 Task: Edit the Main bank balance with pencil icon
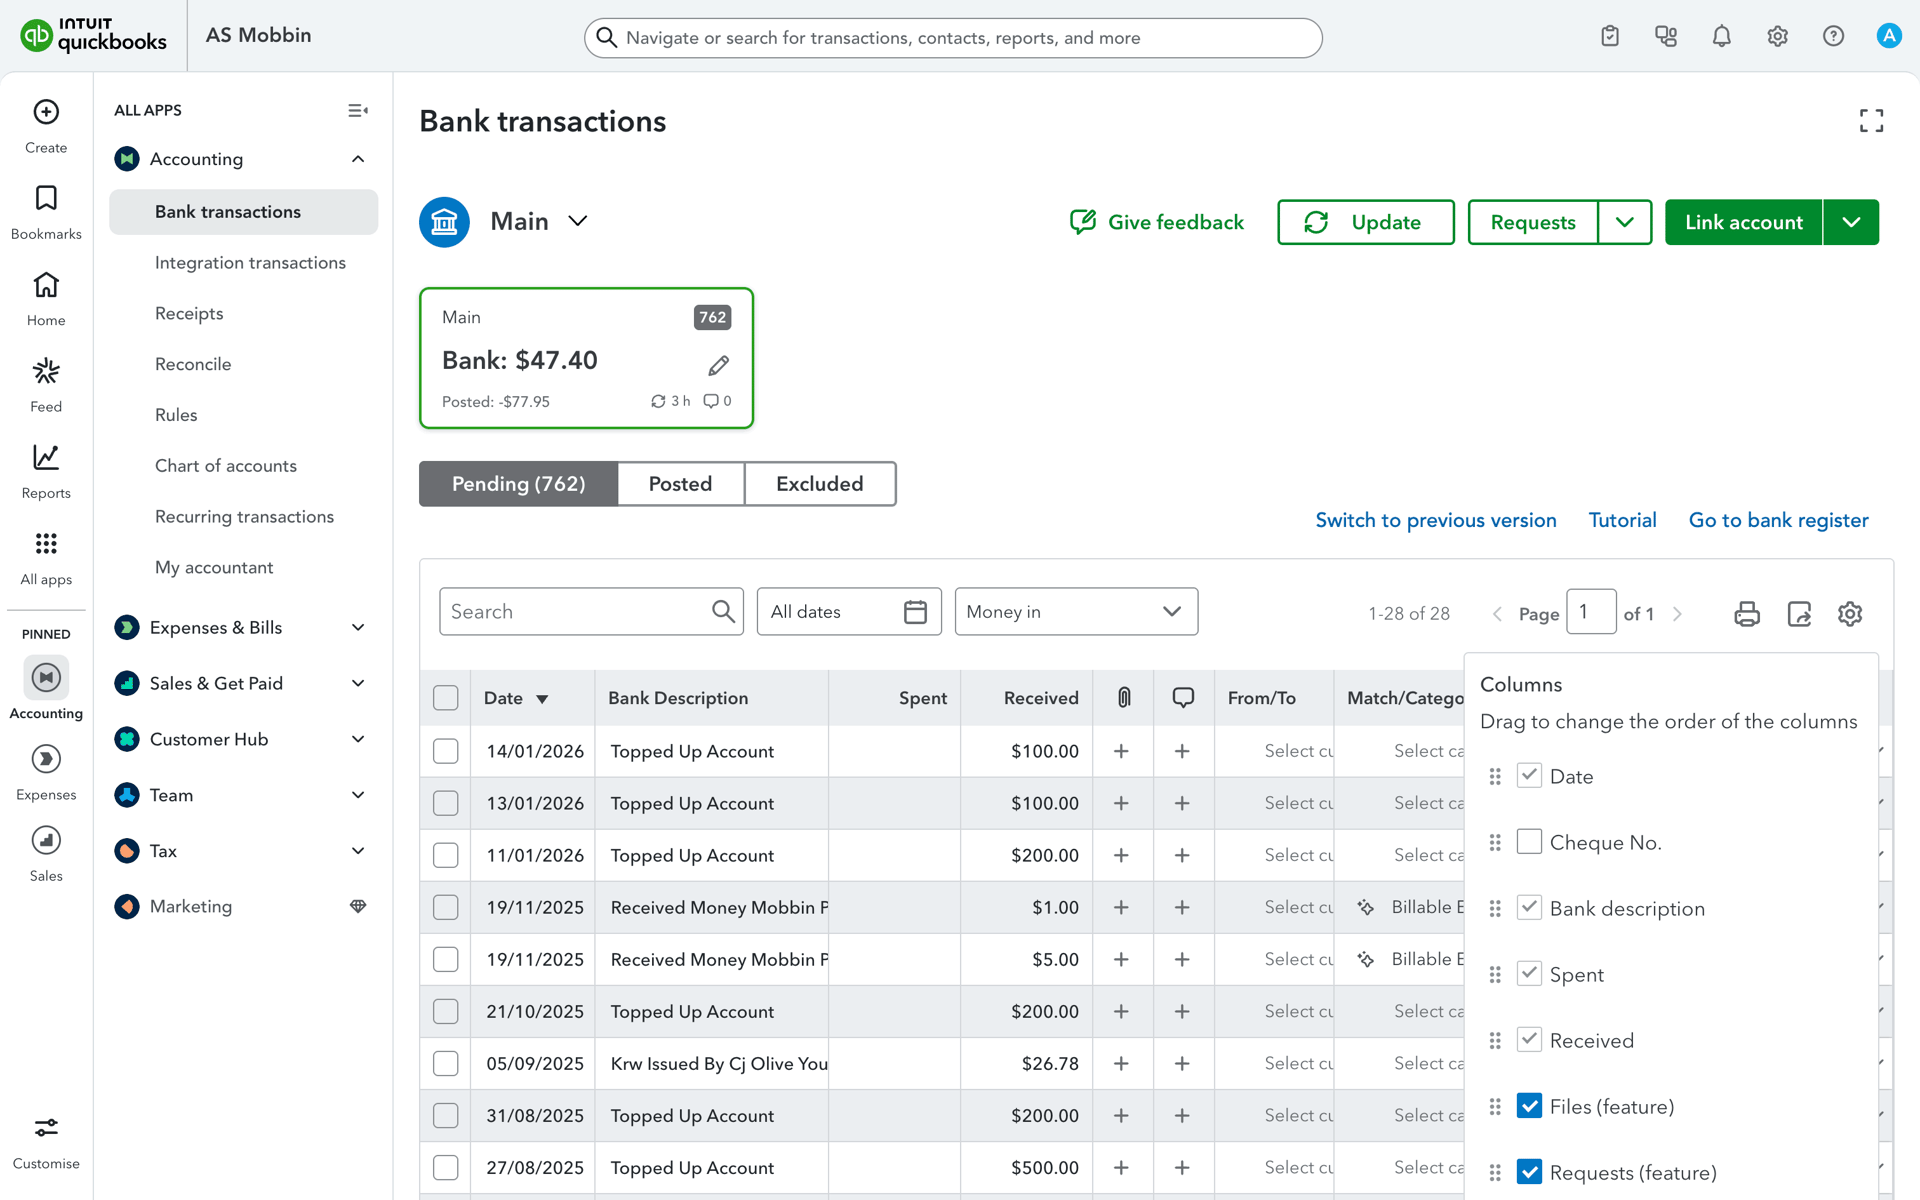coord(718,365)
